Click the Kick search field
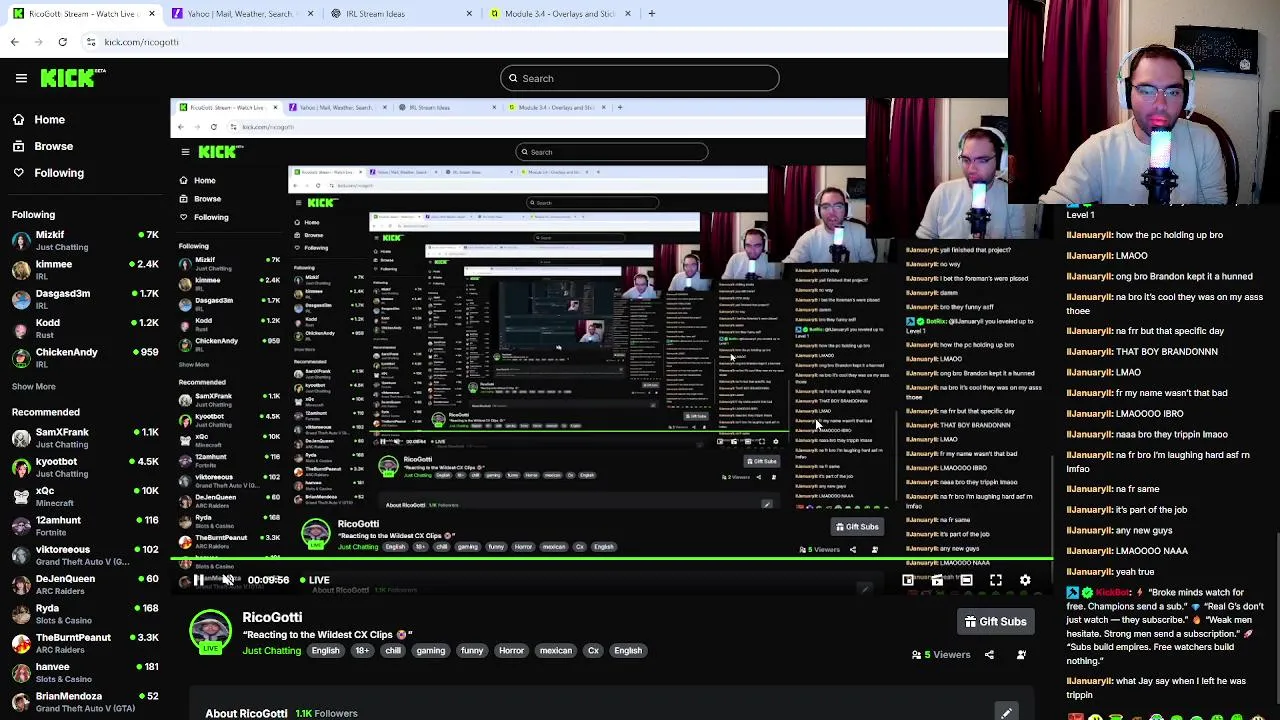 click(x=640, y=78)
